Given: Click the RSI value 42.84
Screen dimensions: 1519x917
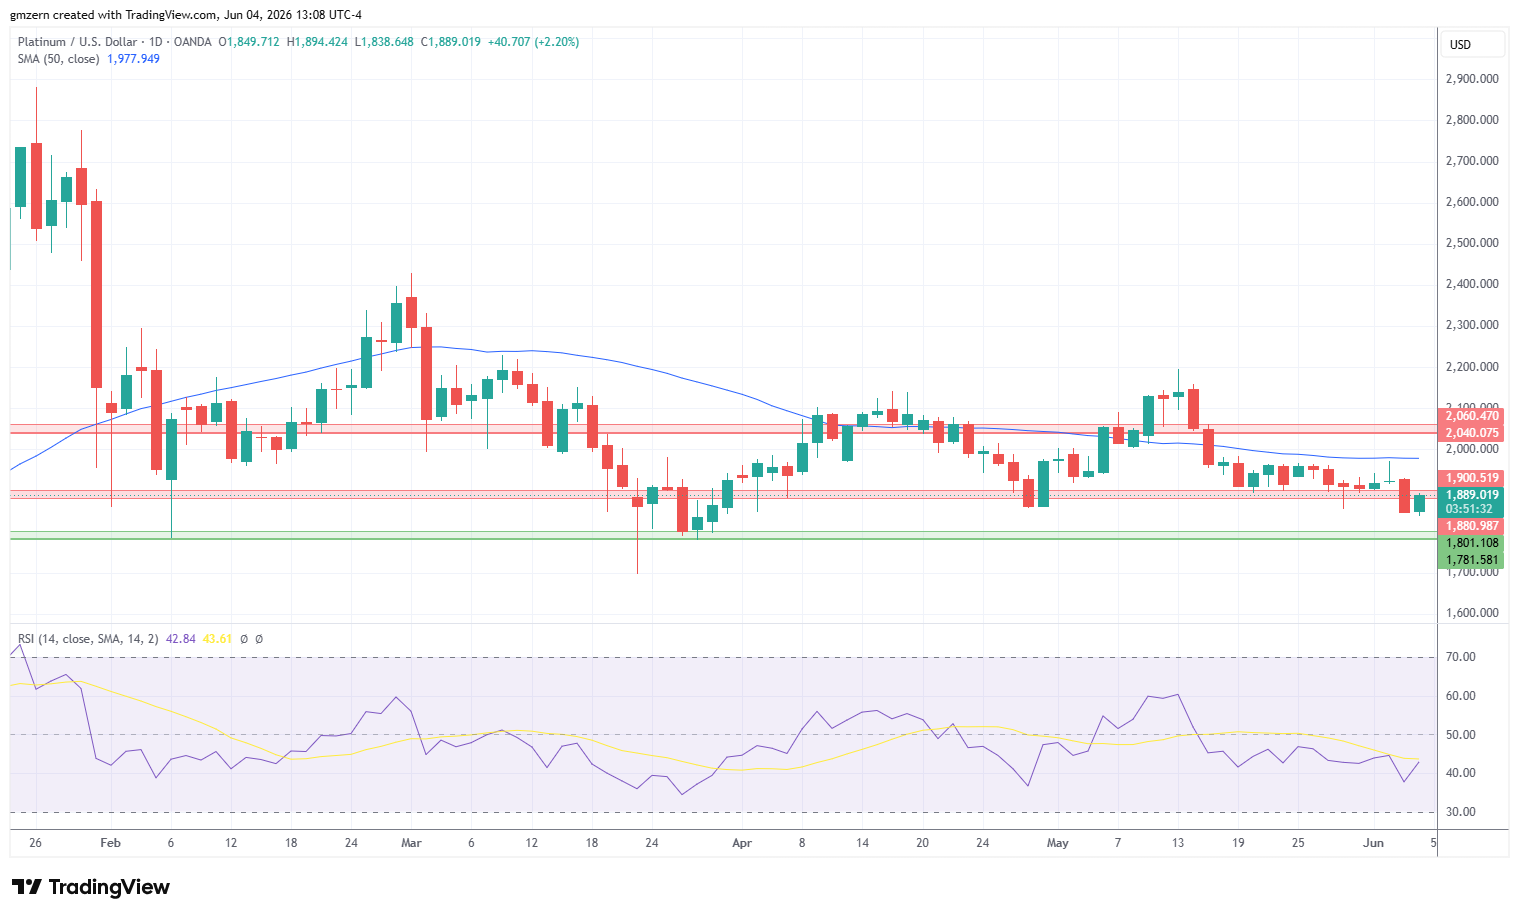Looking at the screenshot, I should pyautogui.click(x=181, y=639).
